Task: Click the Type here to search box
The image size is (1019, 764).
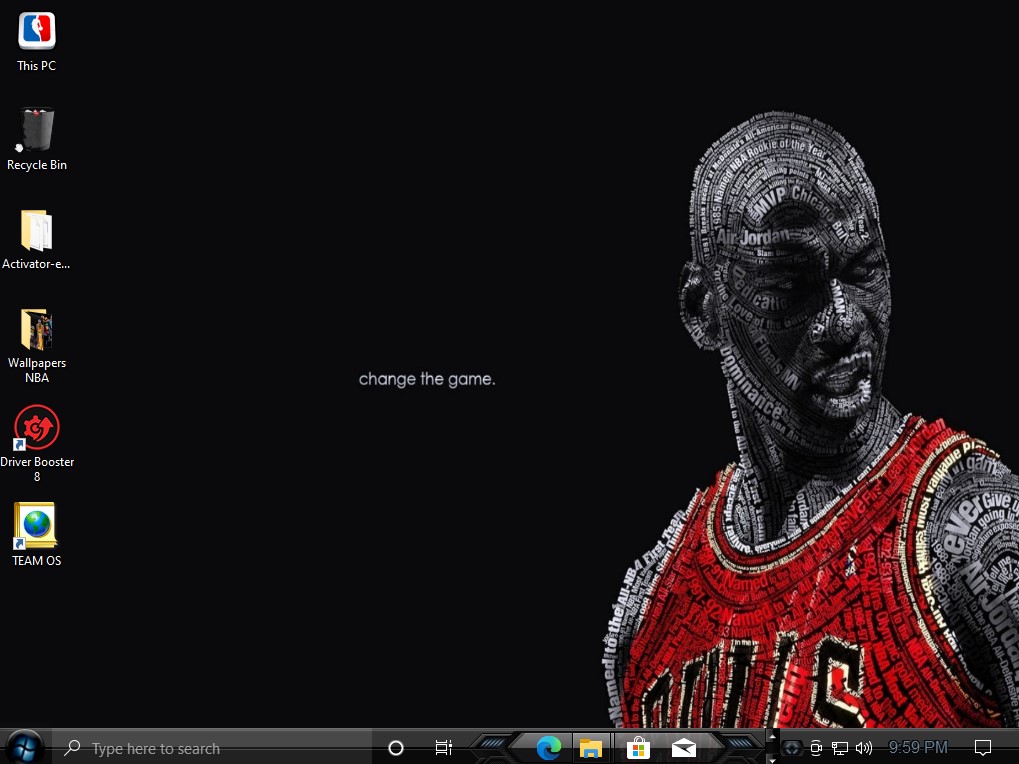Action: click(x=212, y=748)
